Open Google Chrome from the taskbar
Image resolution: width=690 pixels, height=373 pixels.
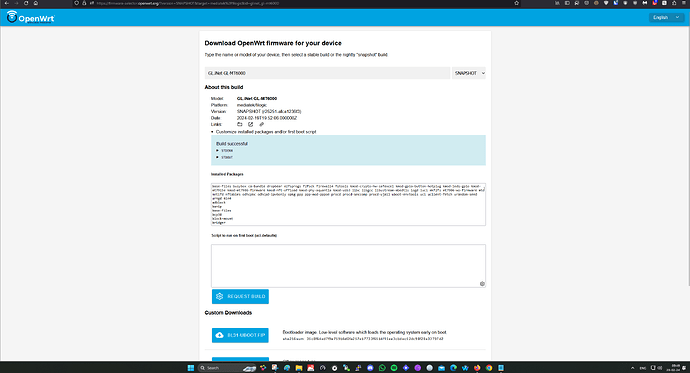(x=489, y=368)
